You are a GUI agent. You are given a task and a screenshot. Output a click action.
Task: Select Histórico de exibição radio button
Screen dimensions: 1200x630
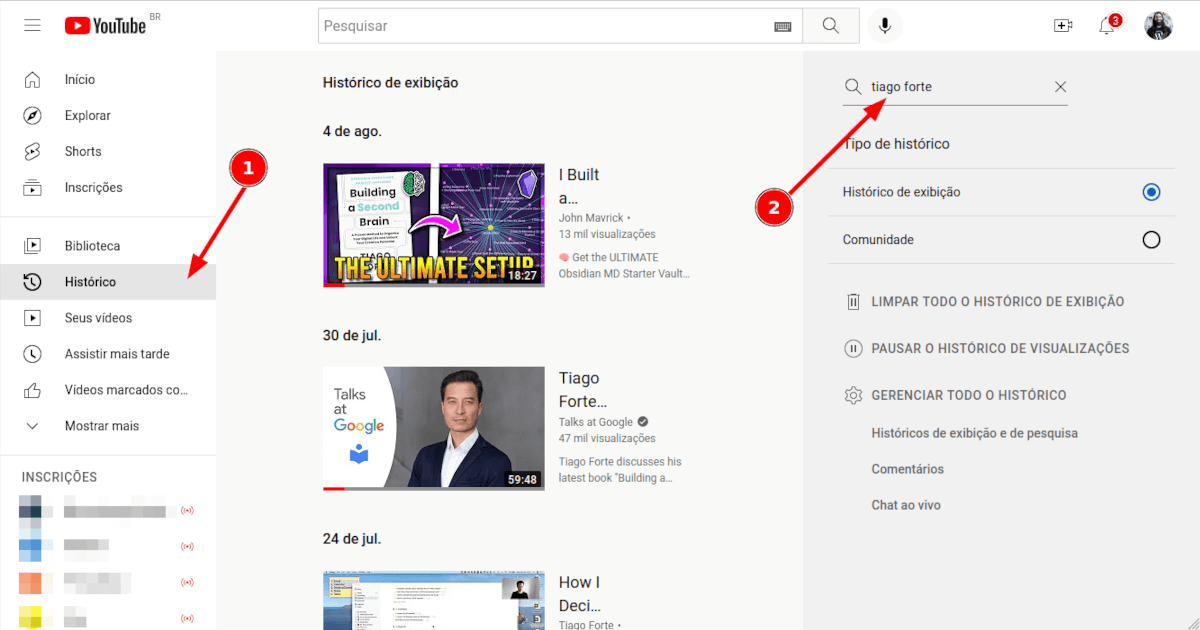(x=1151, y=192)
